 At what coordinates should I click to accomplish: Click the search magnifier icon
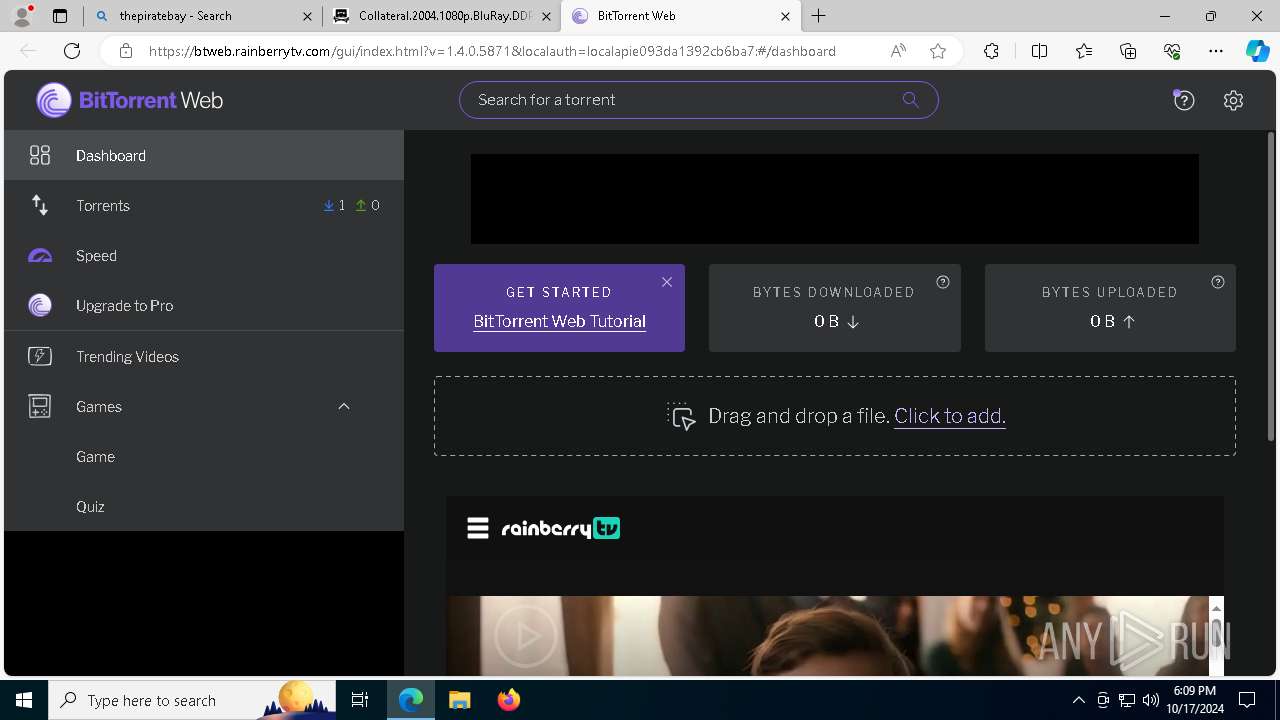[x=910, y=99]
